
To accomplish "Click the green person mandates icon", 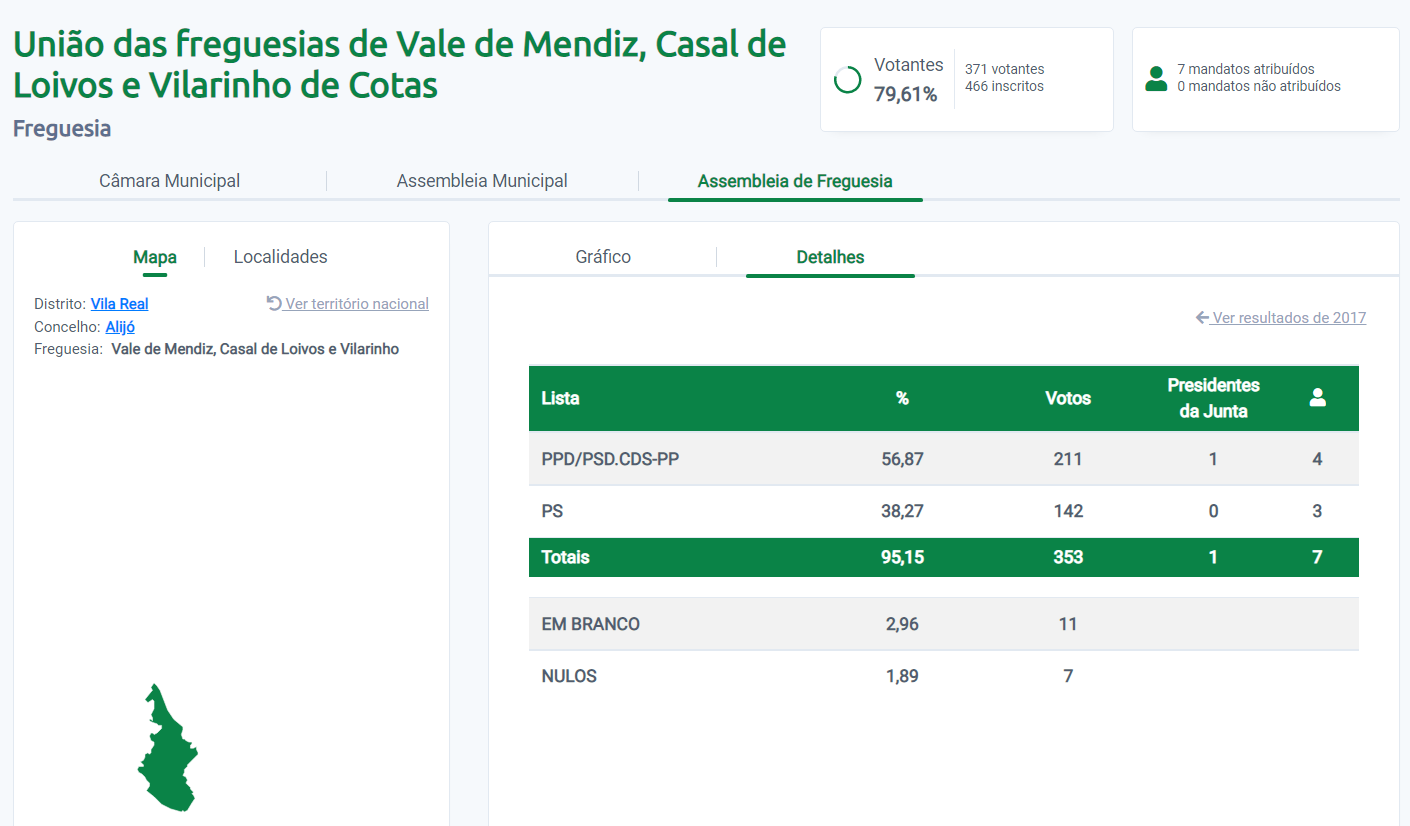I will (x=1156, y=79).
